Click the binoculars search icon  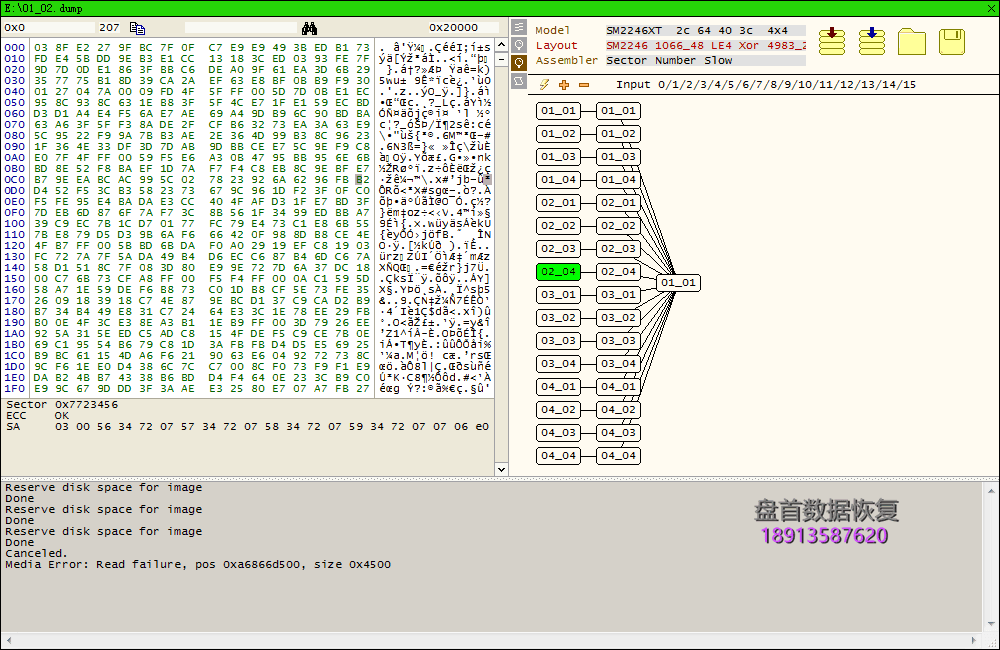(x=310, y=28)
